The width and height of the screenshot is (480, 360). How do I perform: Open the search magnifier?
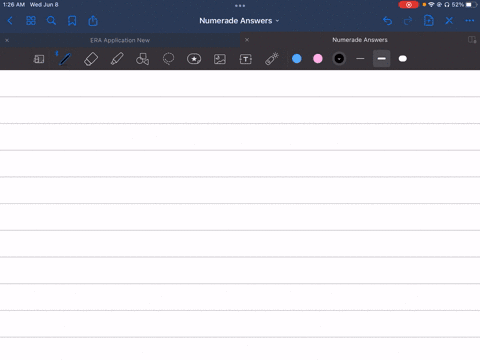click(x=51, y=21)
